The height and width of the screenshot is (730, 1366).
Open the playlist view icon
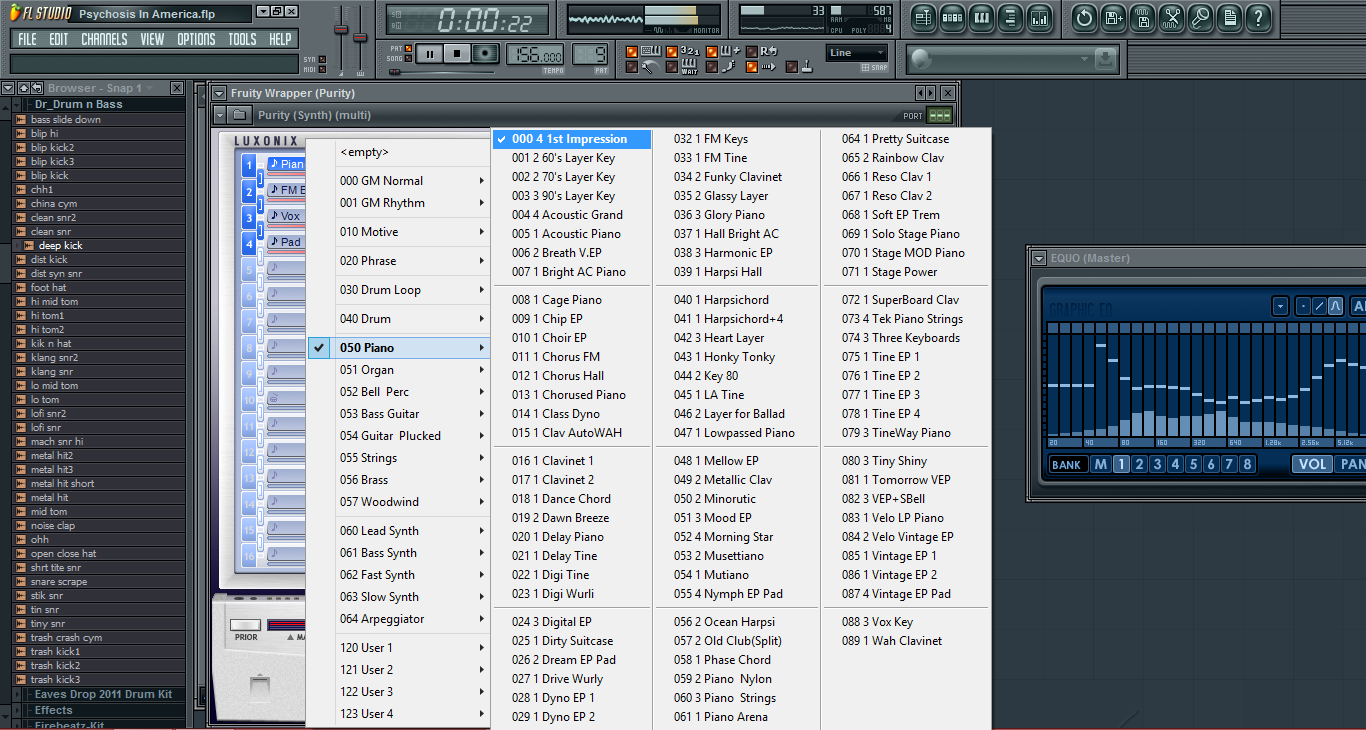pyautogui.click(x=923, y=18)
